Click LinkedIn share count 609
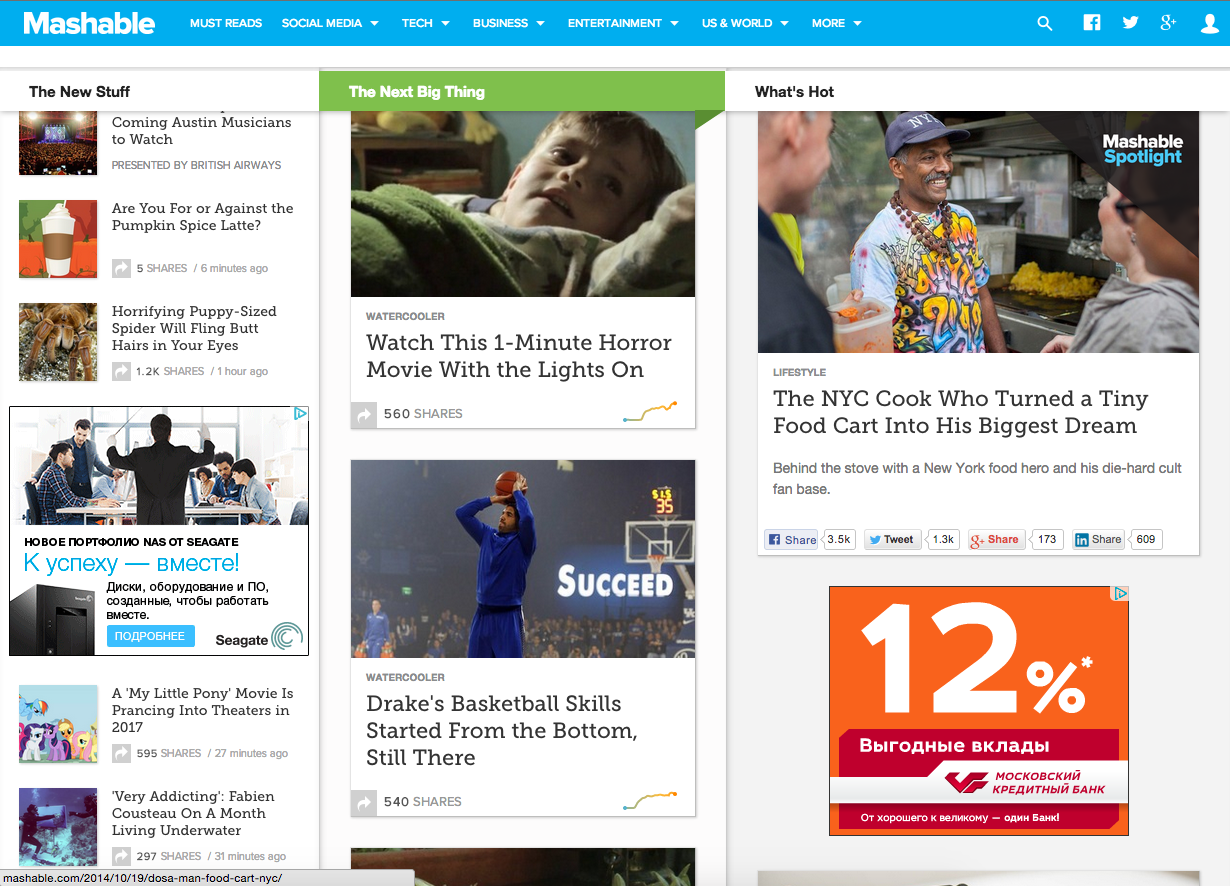This screenshot has height=886, width=1230. tap(1146, 539)
